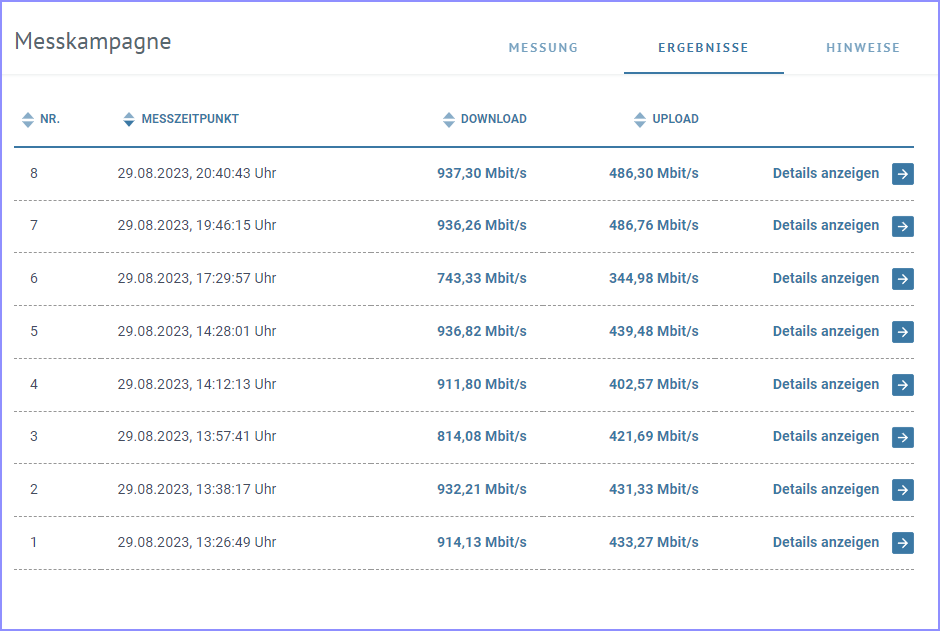This screenshot has width=940, height=631.
Task: Sort by NR. column arrows
Action: (28, 119)
